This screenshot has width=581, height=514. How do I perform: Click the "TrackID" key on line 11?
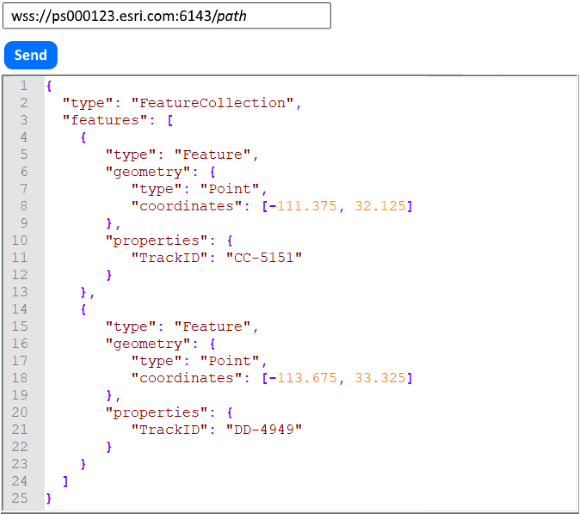(170, 258)
